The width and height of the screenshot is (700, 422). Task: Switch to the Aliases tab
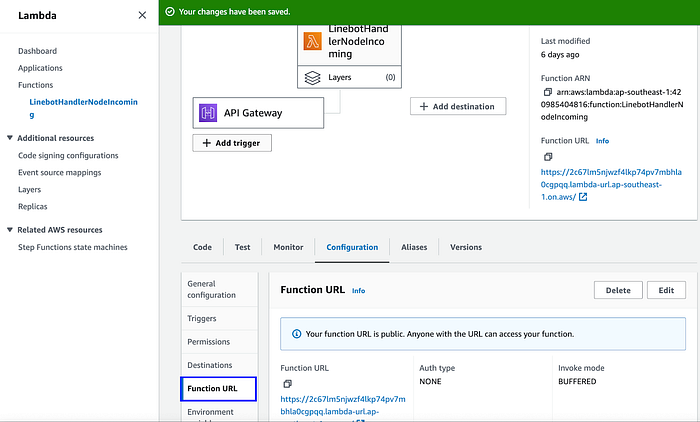(x=414, y=247)
